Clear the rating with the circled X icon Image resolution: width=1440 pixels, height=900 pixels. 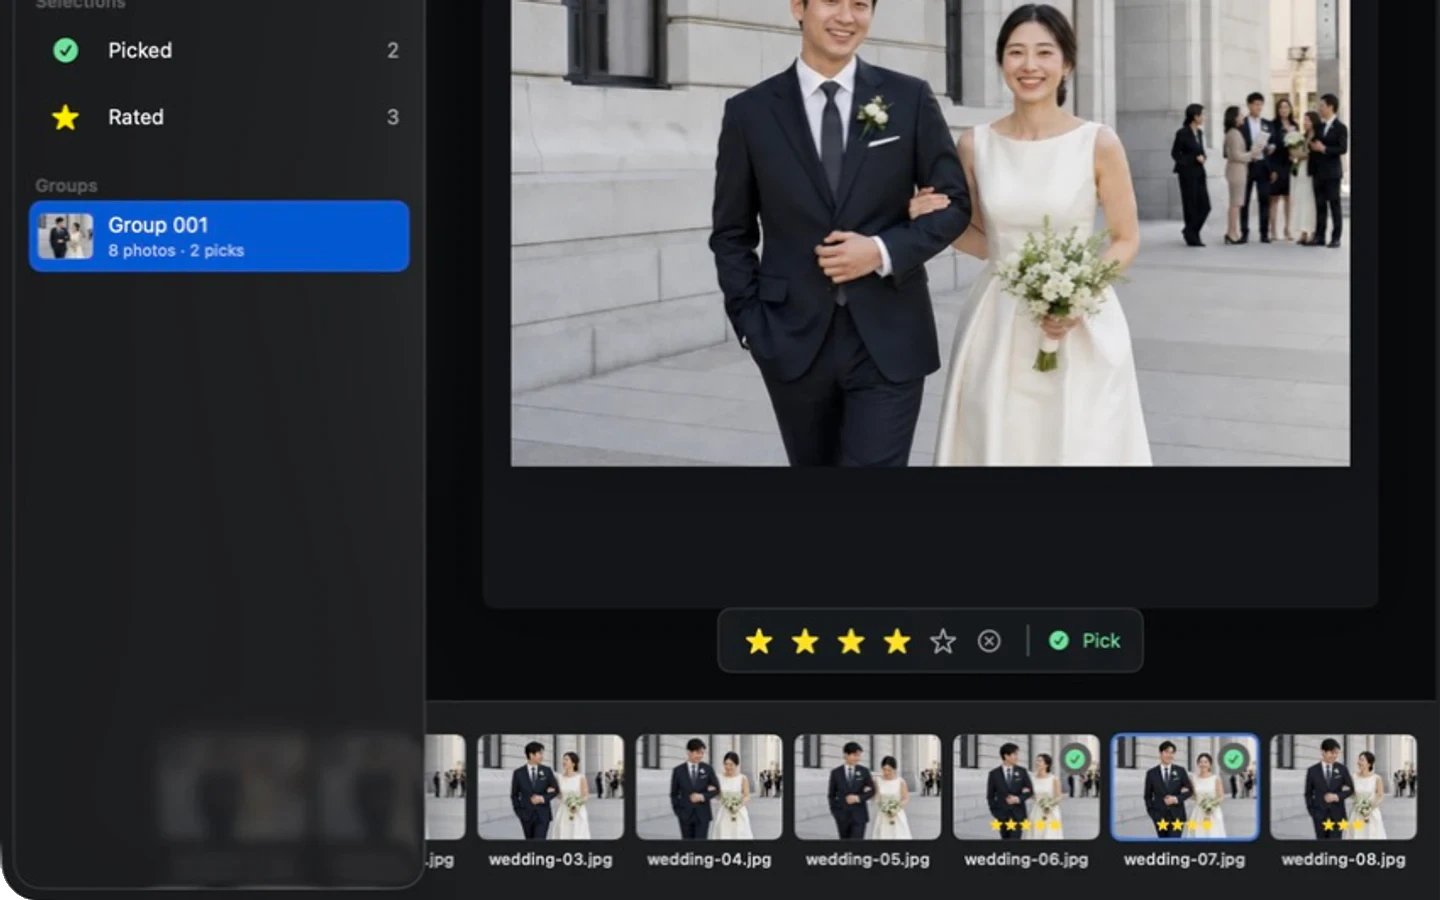point(989,641)
